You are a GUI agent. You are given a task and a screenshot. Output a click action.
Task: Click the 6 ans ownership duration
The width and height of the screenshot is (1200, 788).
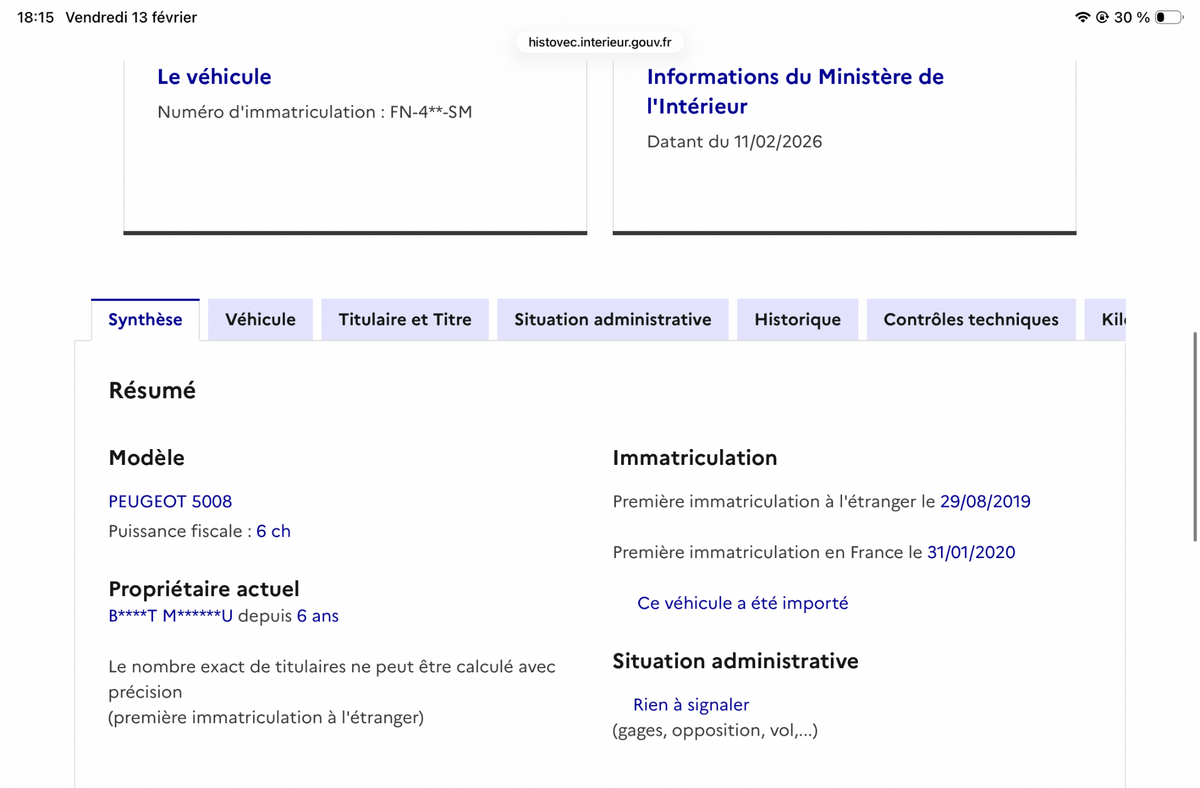[x=318, y=616]
